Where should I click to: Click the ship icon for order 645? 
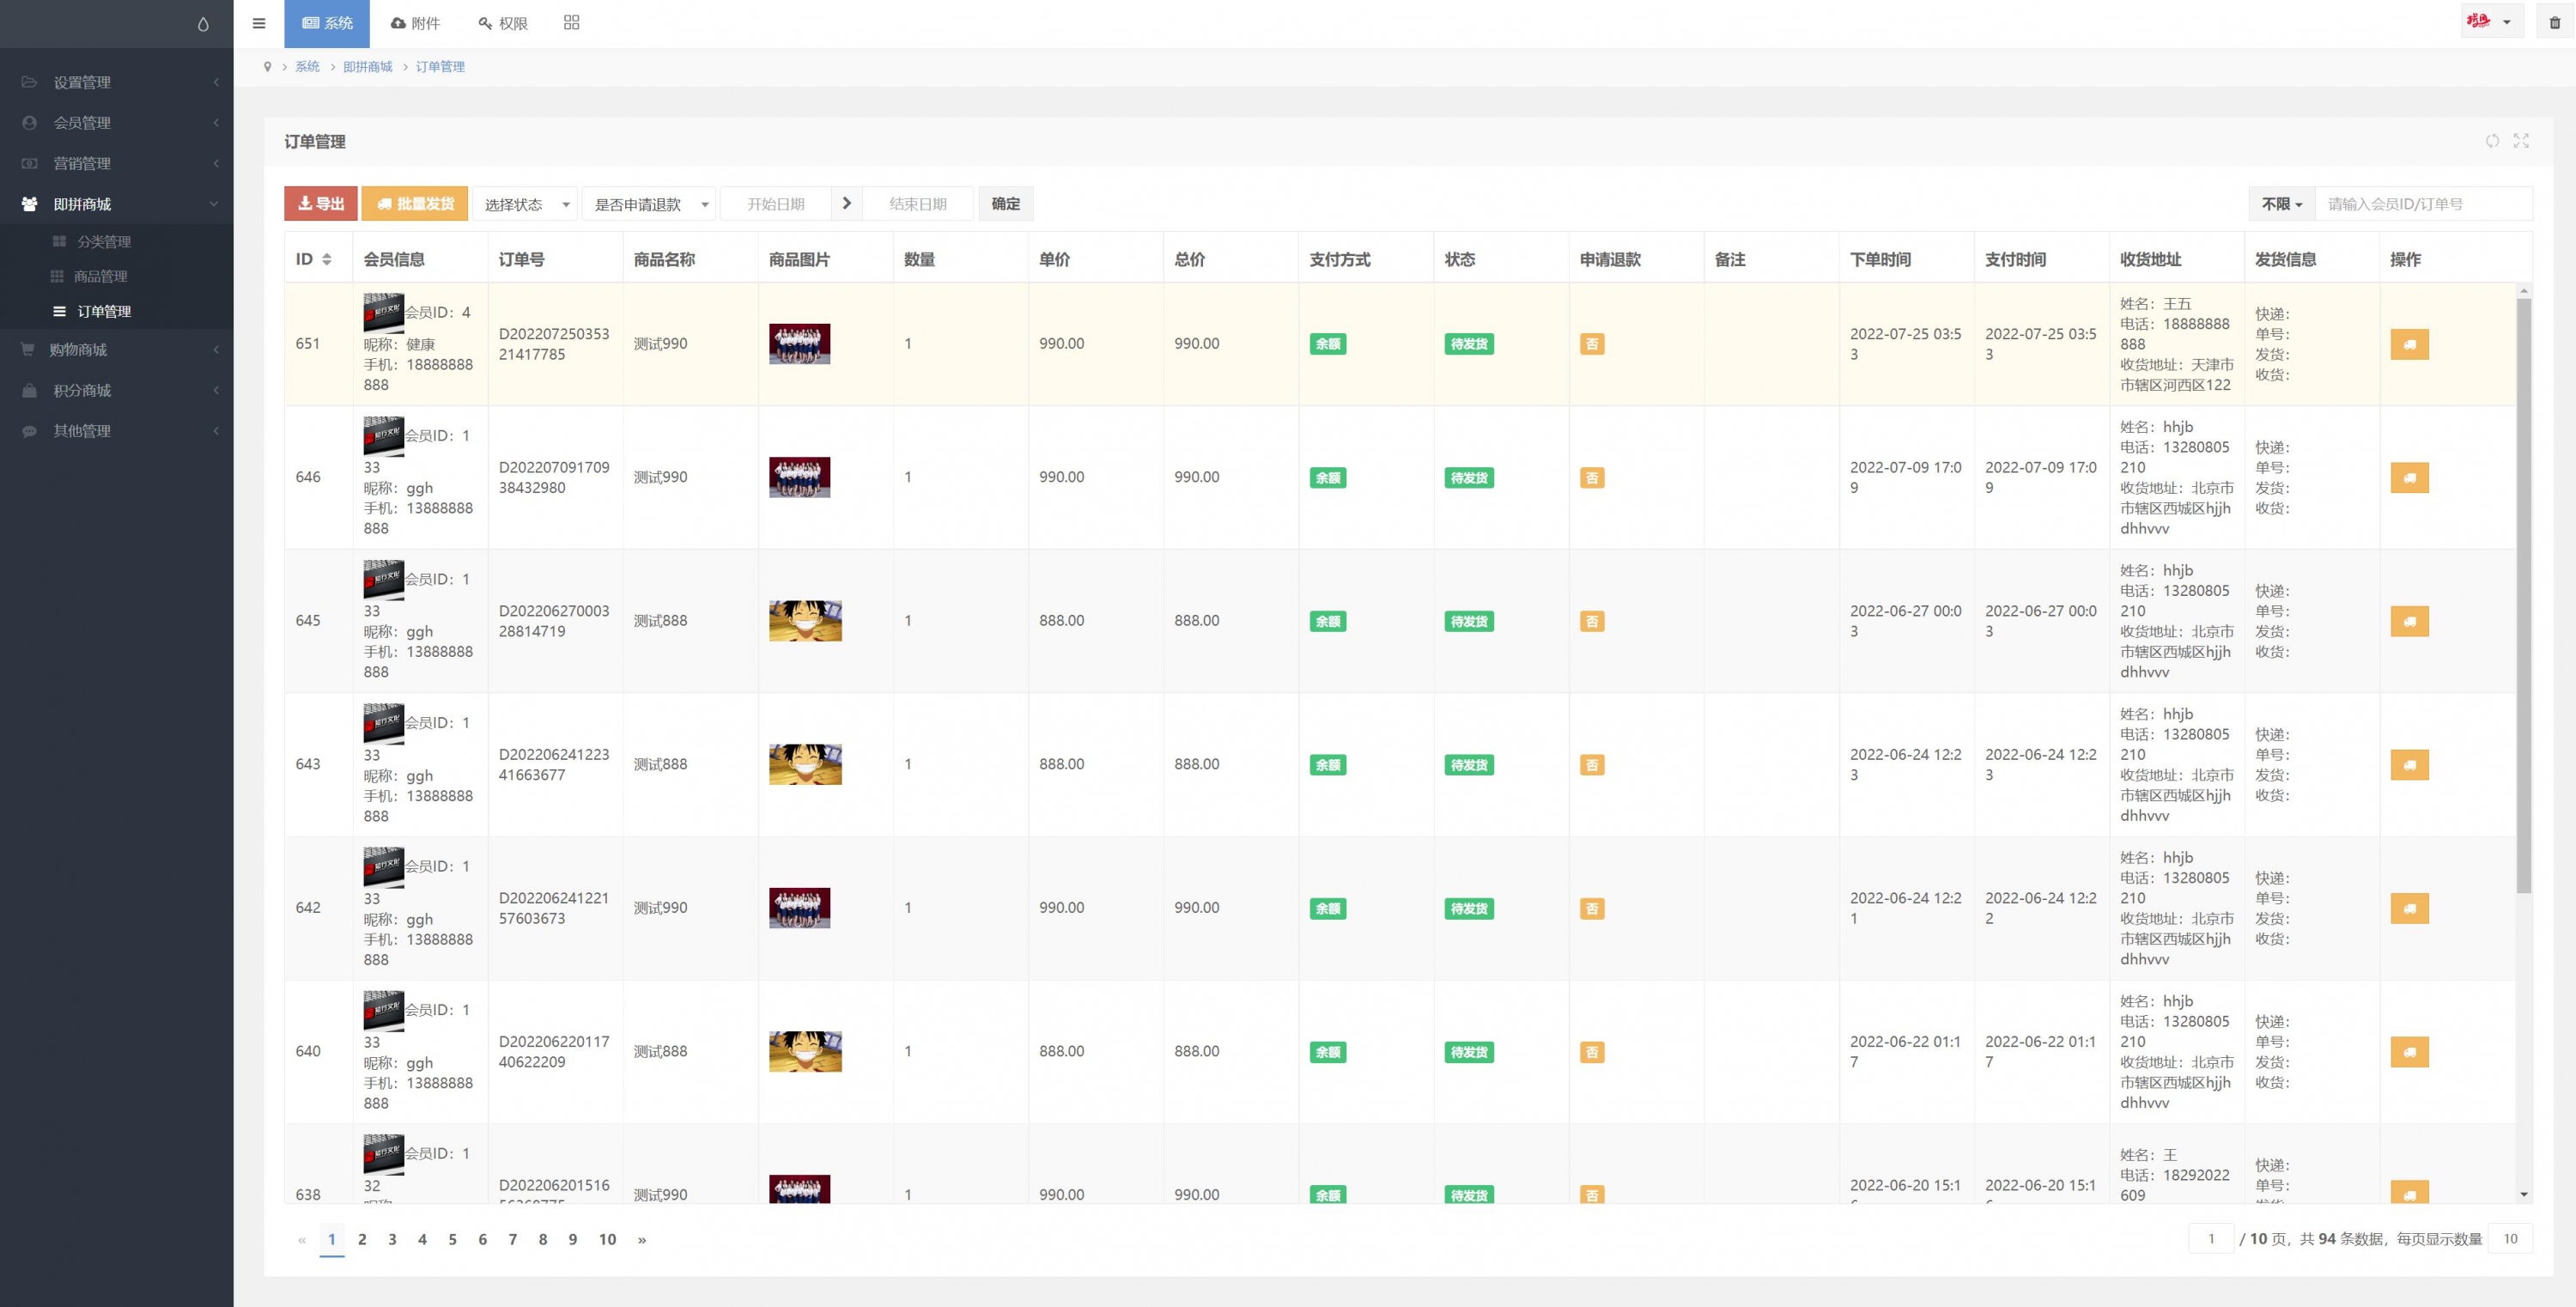2409,621
